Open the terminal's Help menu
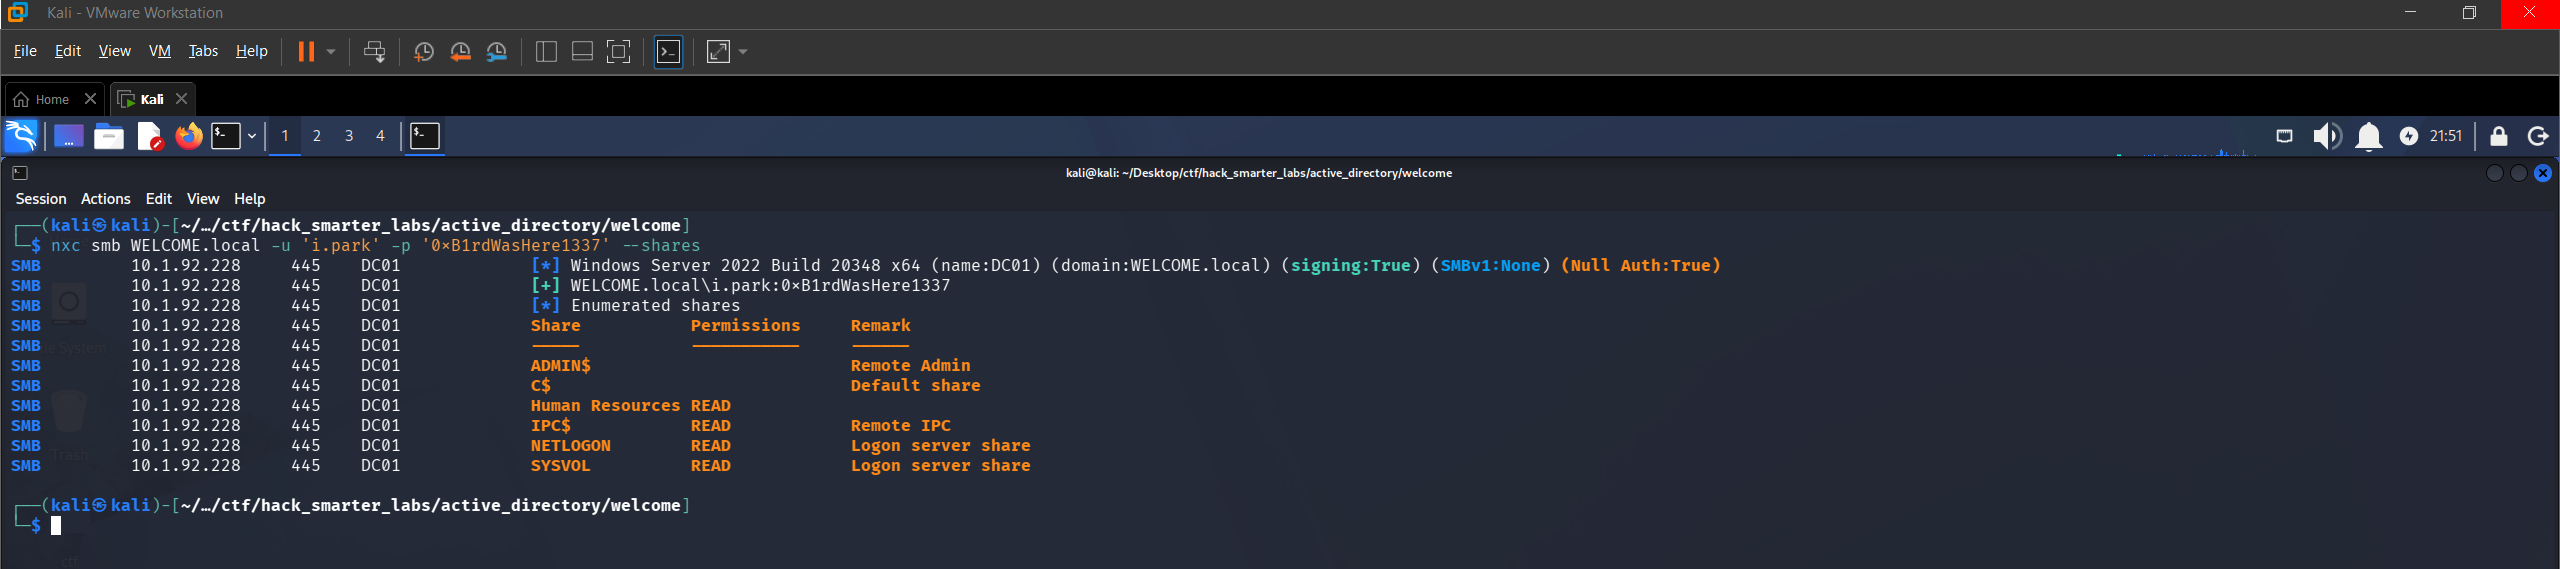This screenshot has width=2560, height=569. click(x=249, y=199)
